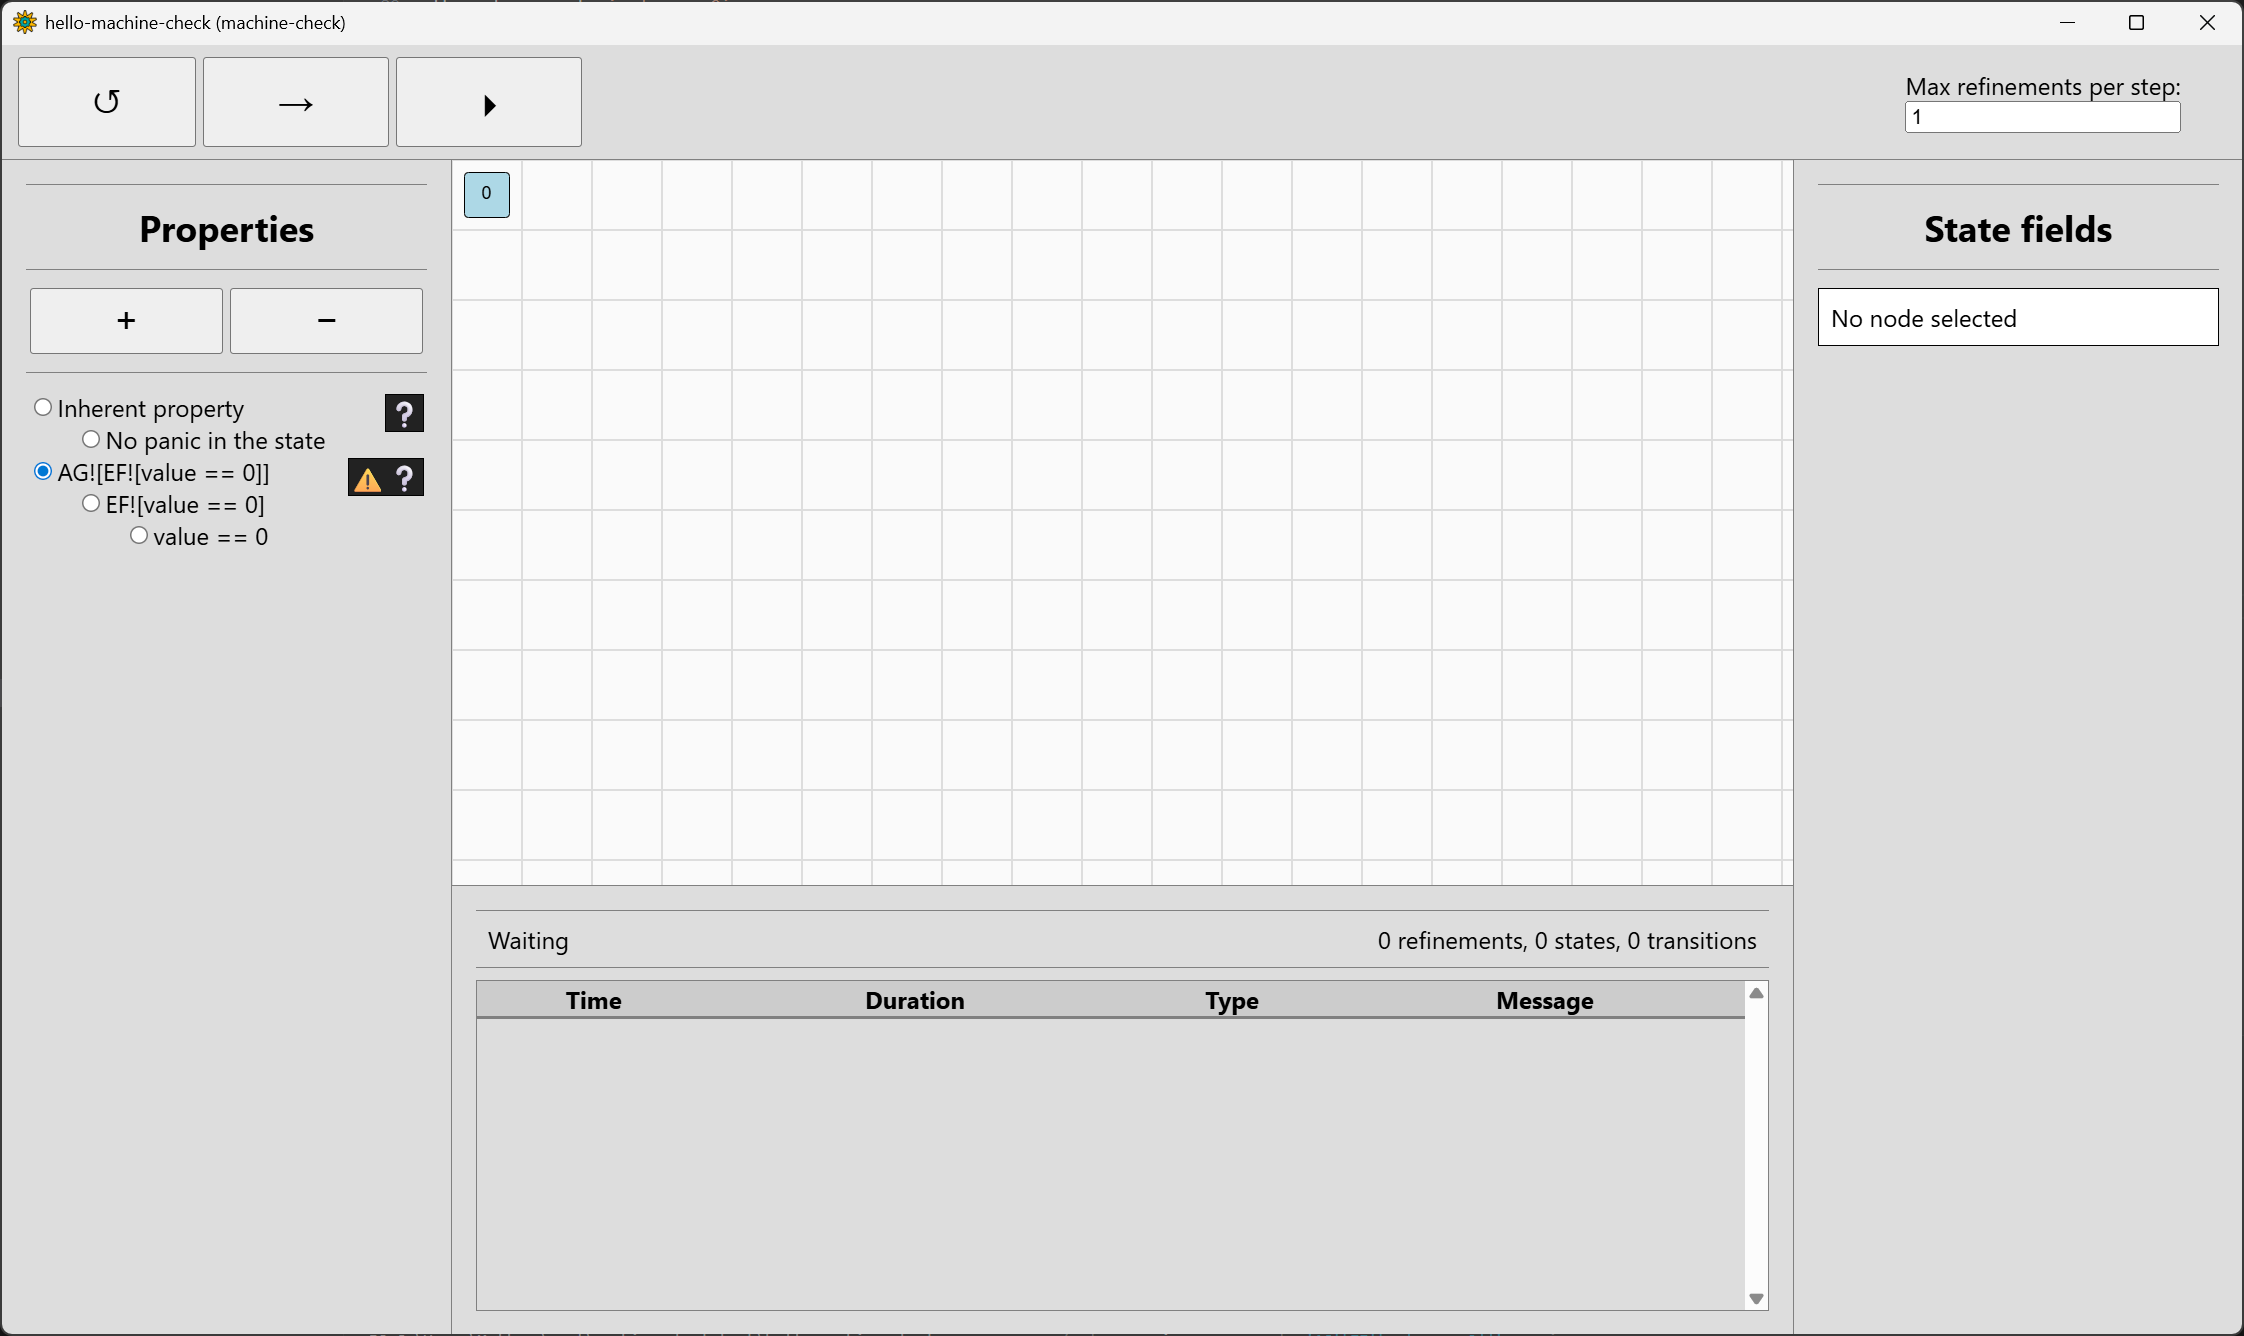The width and height of the screenshot is (2244, 1336).
Task: Select the value == 0 radio option
Action: (139, 535)
